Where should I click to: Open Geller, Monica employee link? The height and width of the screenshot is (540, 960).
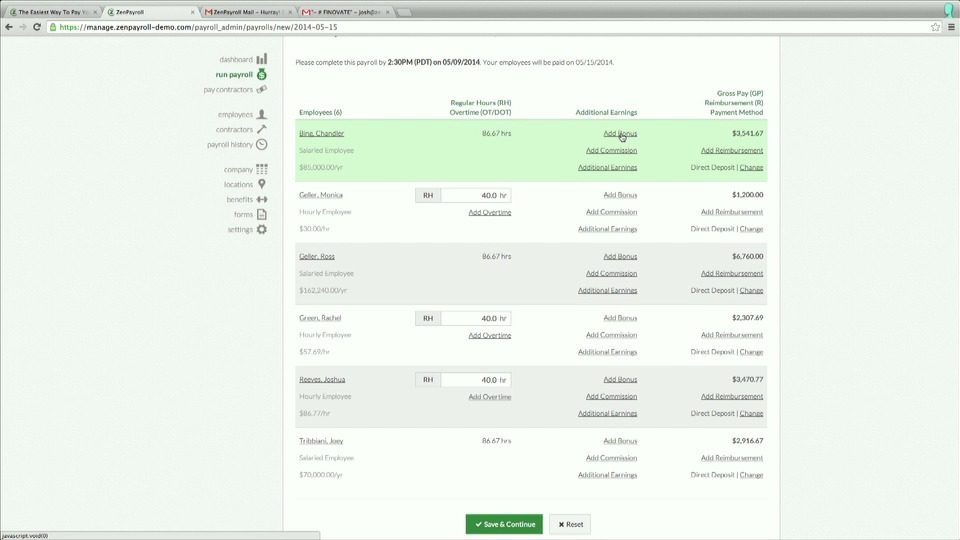(x=321, y=195)
